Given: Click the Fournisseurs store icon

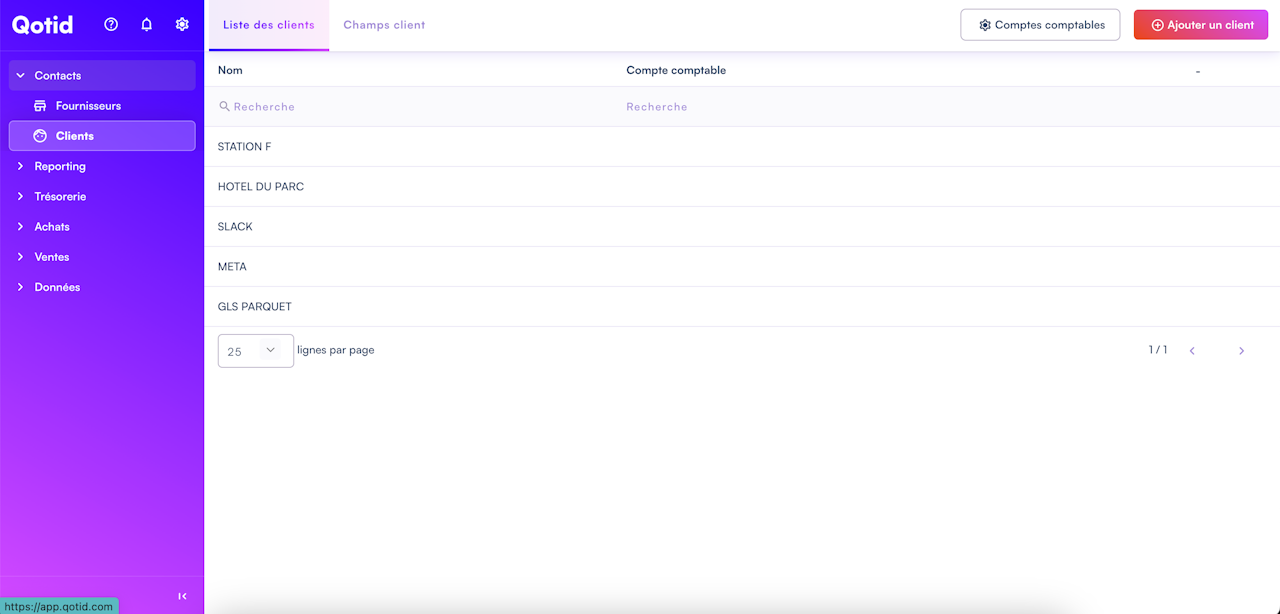Looking at the screenshot, I should click(41, 106).
